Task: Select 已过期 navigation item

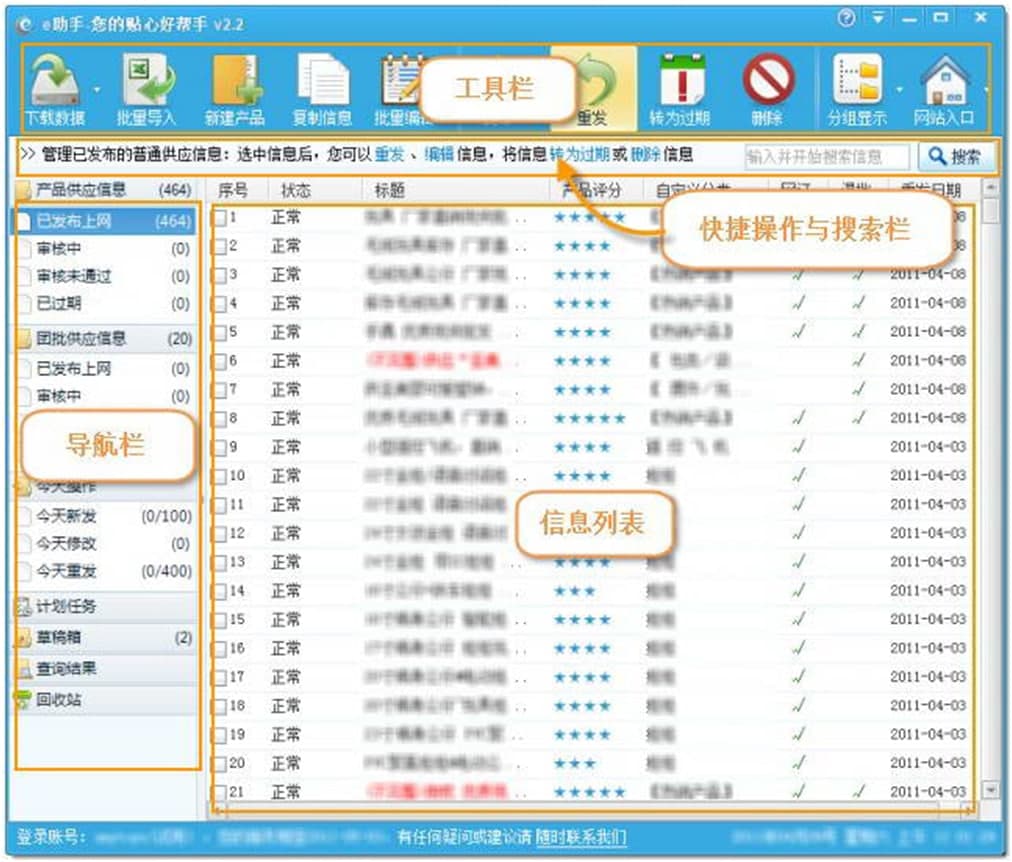Action: coord(105,303)
